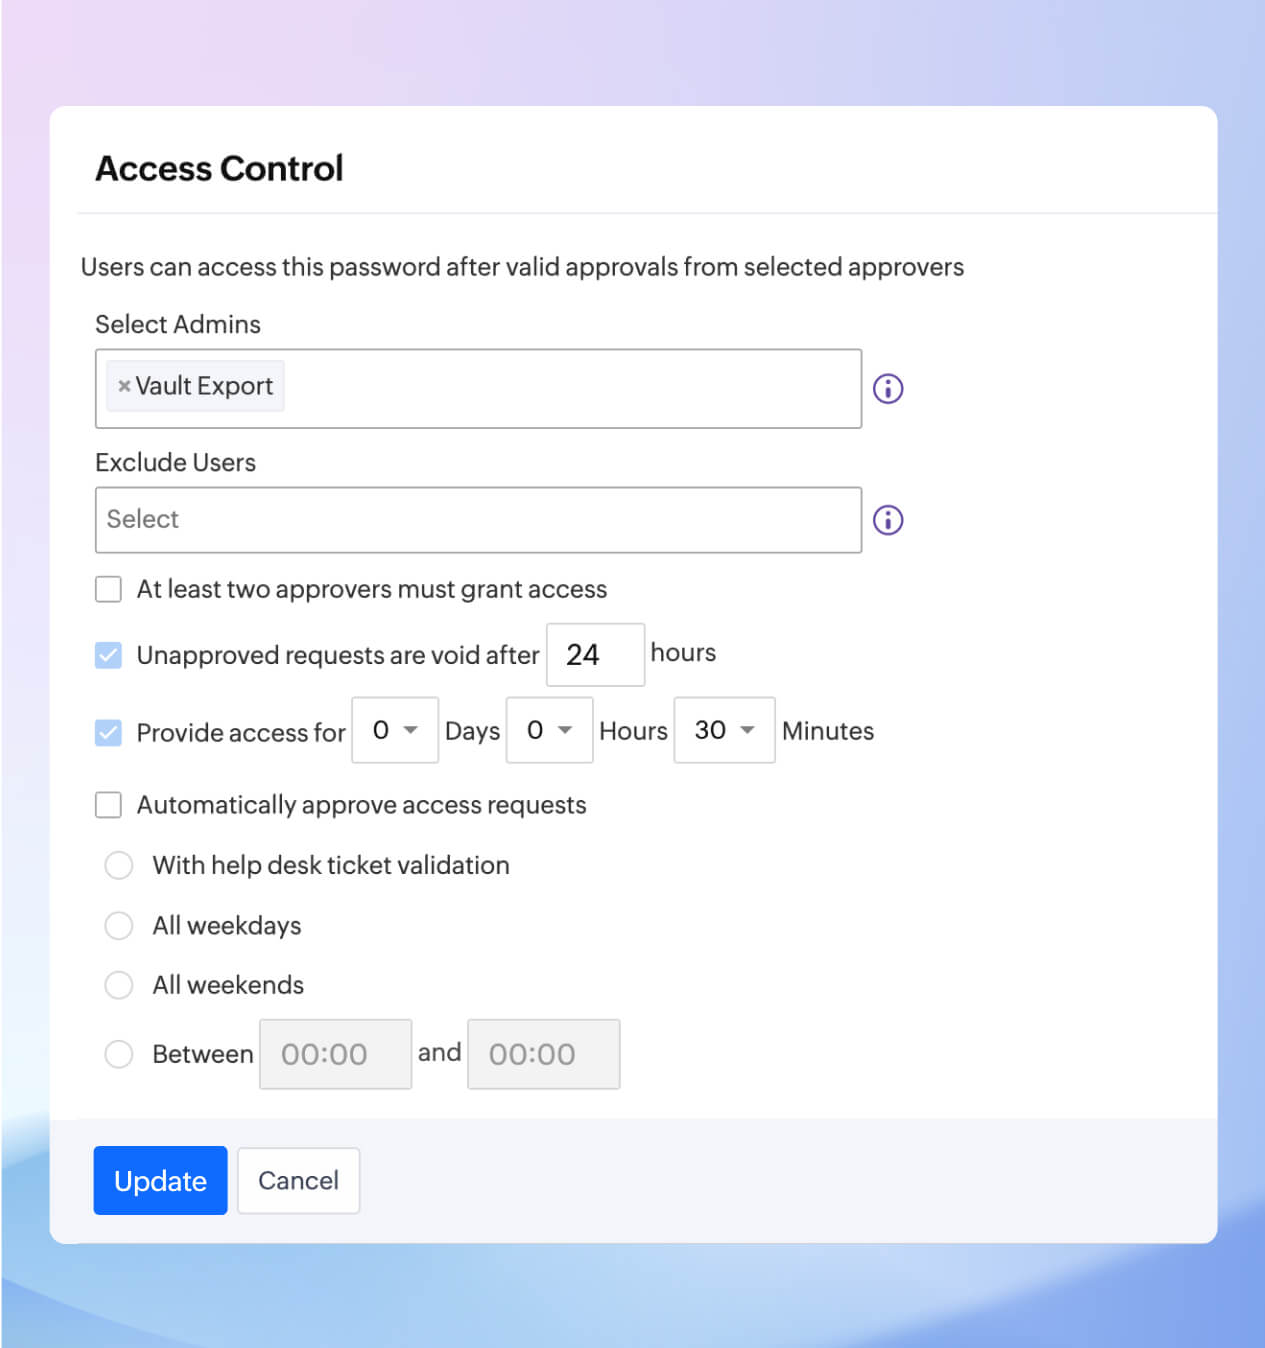Open the Days dropdown
Image resolution: width=1265 pixels, height=1348 pixels.
point(394,730)
